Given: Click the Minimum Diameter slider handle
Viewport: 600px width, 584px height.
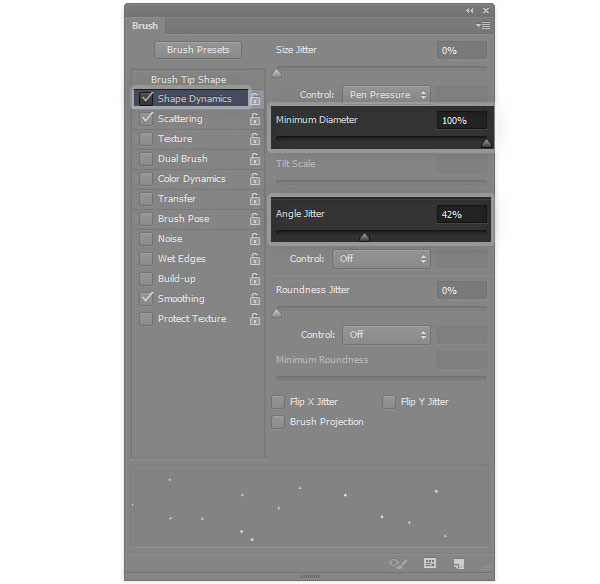Looking at the screenshot, I should click(x=486, y=143).
